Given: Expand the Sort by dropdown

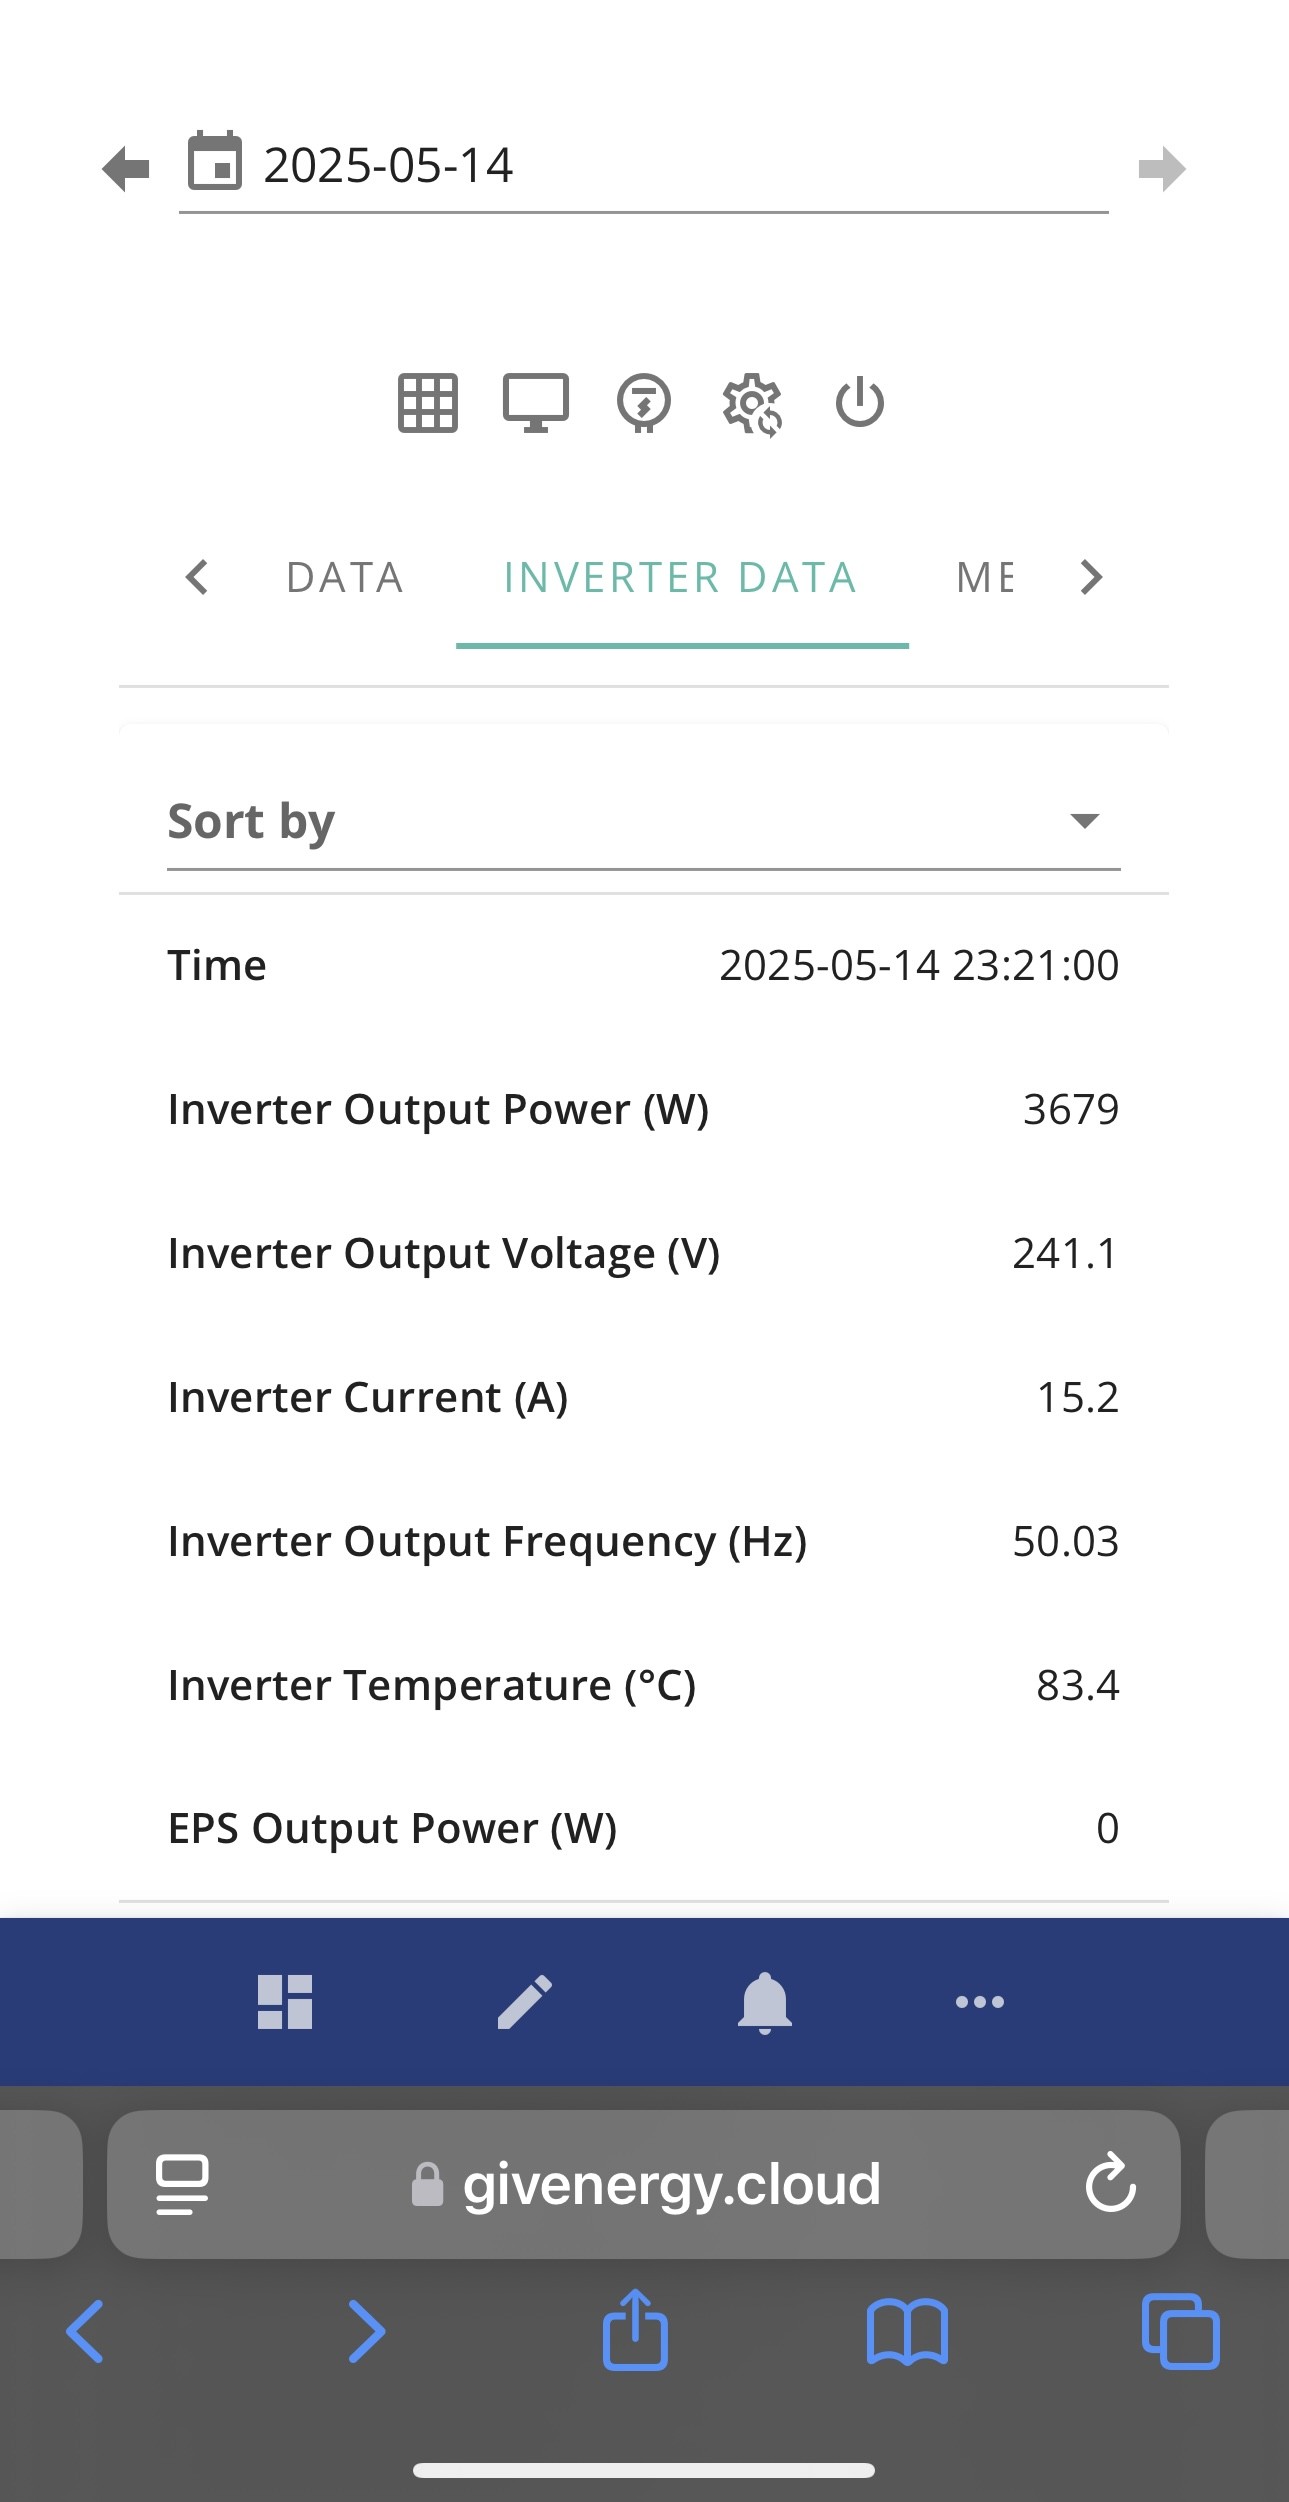Looking at the screenshot, I should [x=644, y=822].
